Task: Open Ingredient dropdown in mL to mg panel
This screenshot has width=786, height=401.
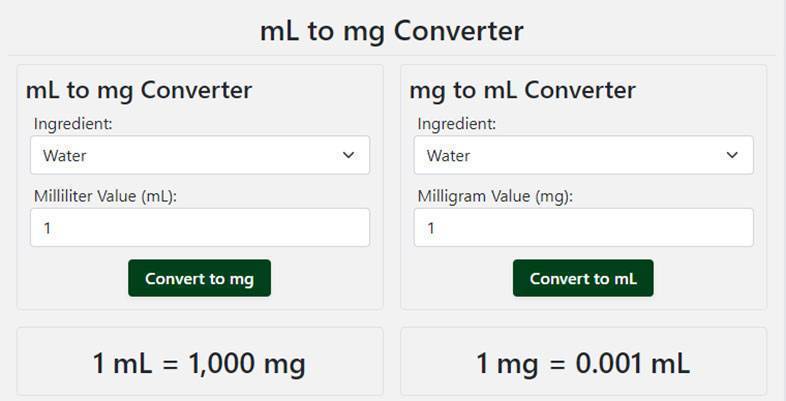Action: [x=200, y=155]
